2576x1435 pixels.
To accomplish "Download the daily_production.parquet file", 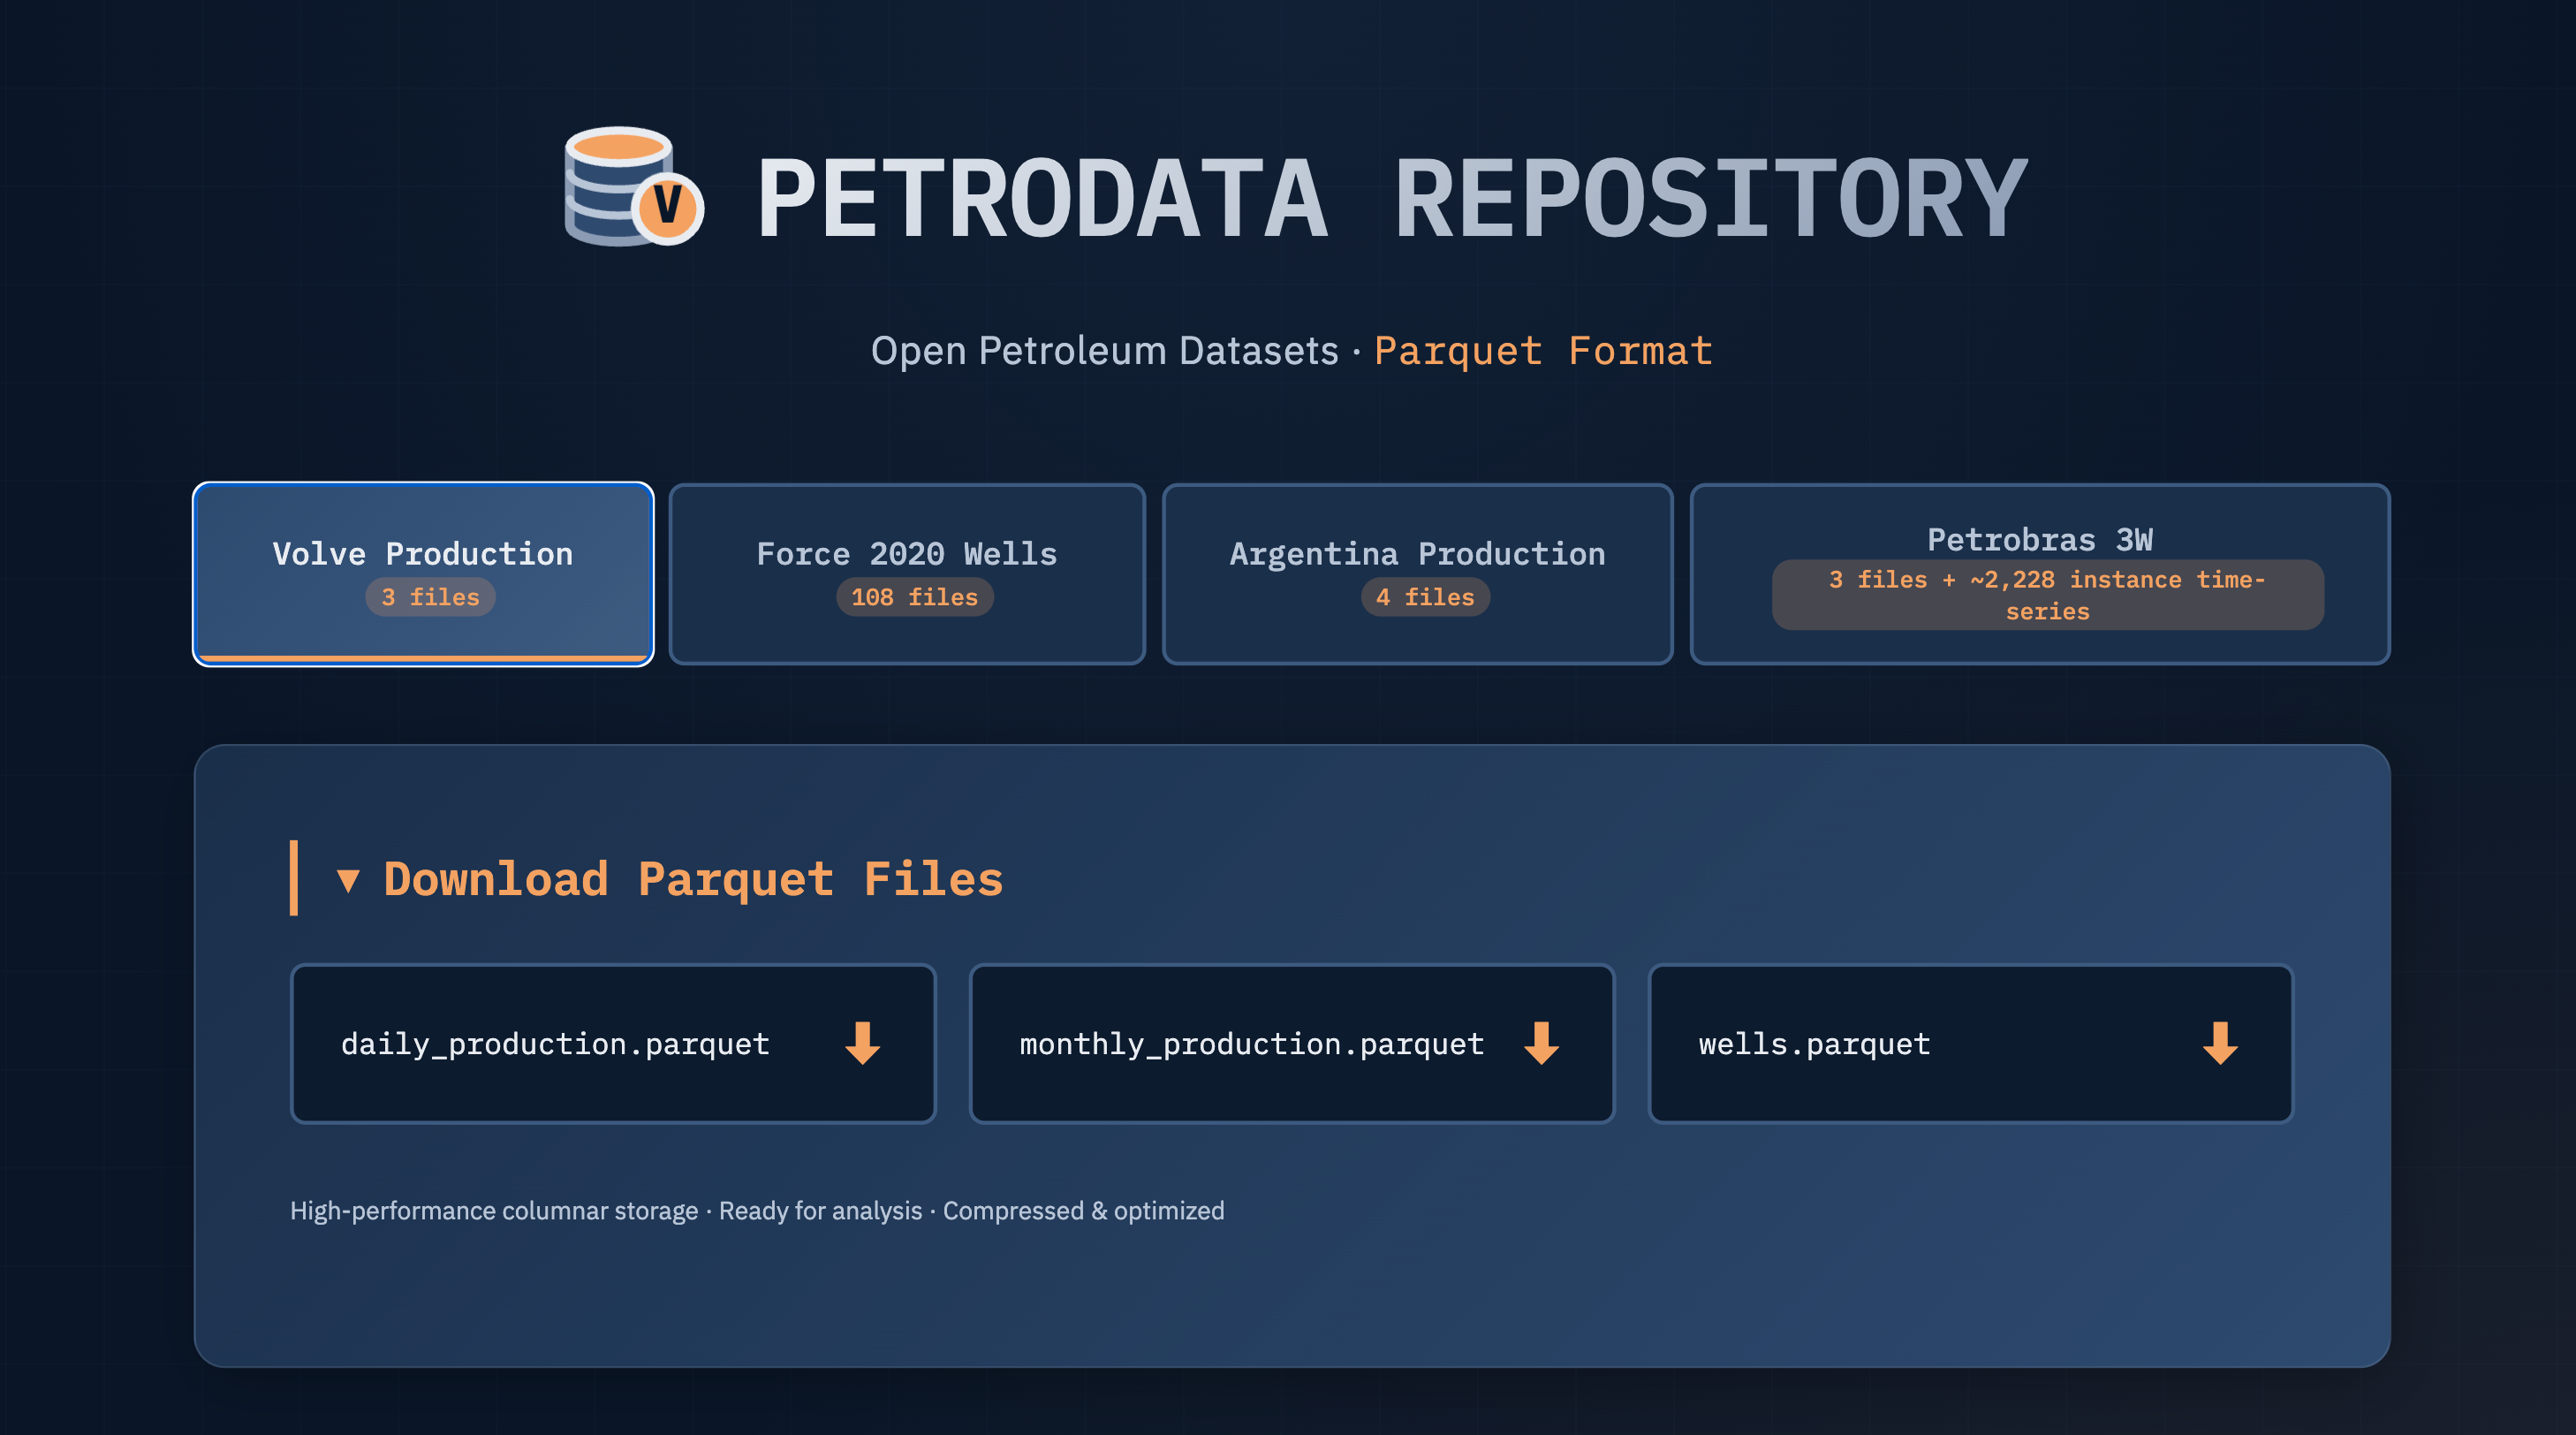I will pos(613,1043).
